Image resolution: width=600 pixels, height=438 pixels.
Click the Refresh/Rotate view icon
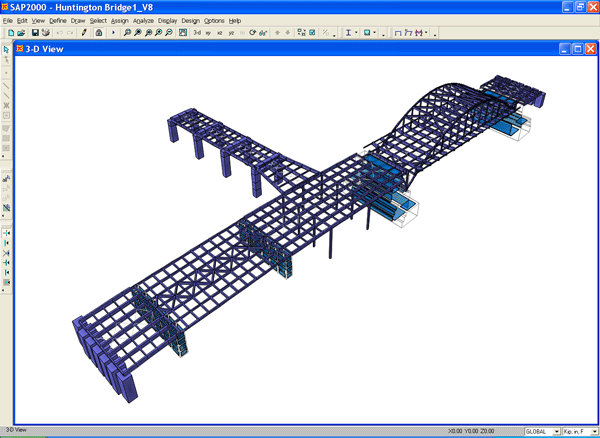252,33
